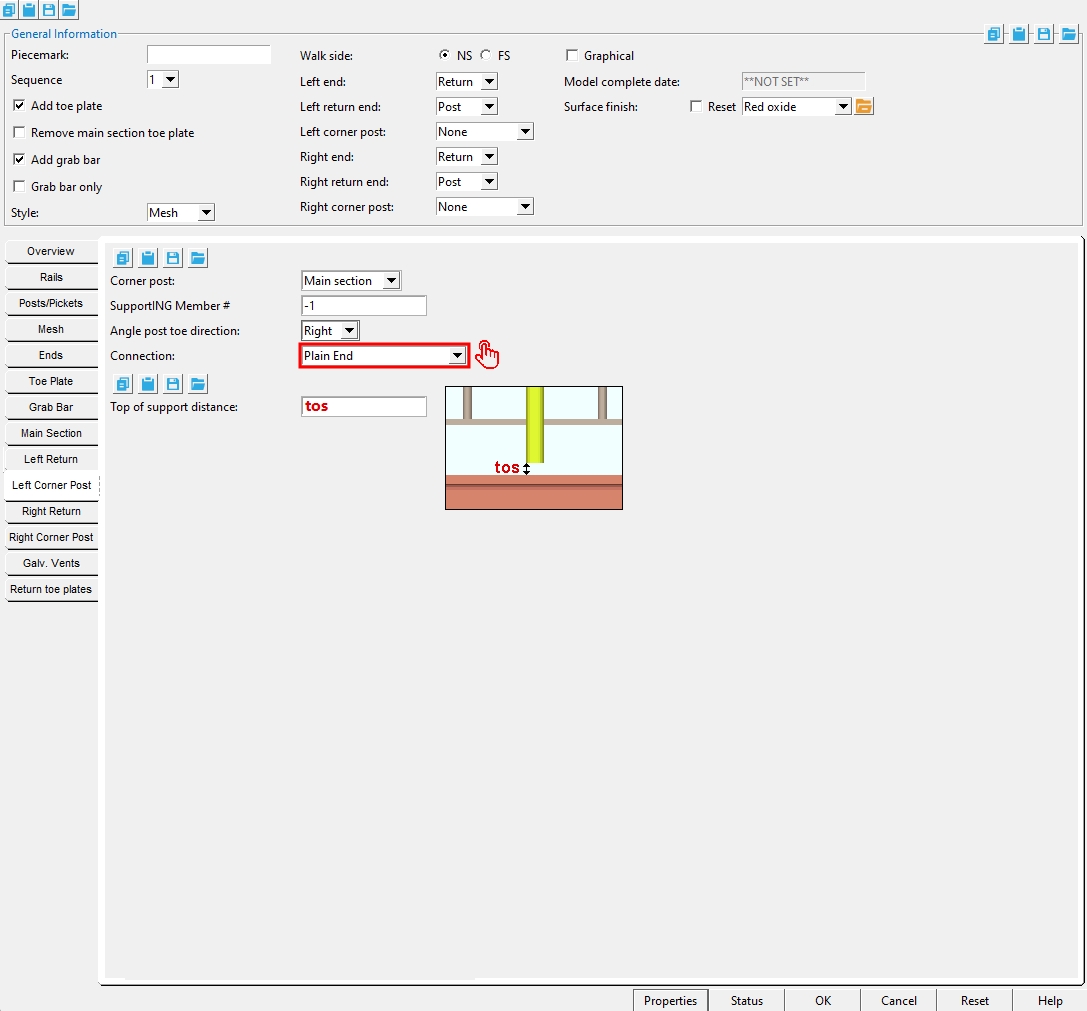Click the Cancel button
1087x1011 pixels.
click(898, 1000)
